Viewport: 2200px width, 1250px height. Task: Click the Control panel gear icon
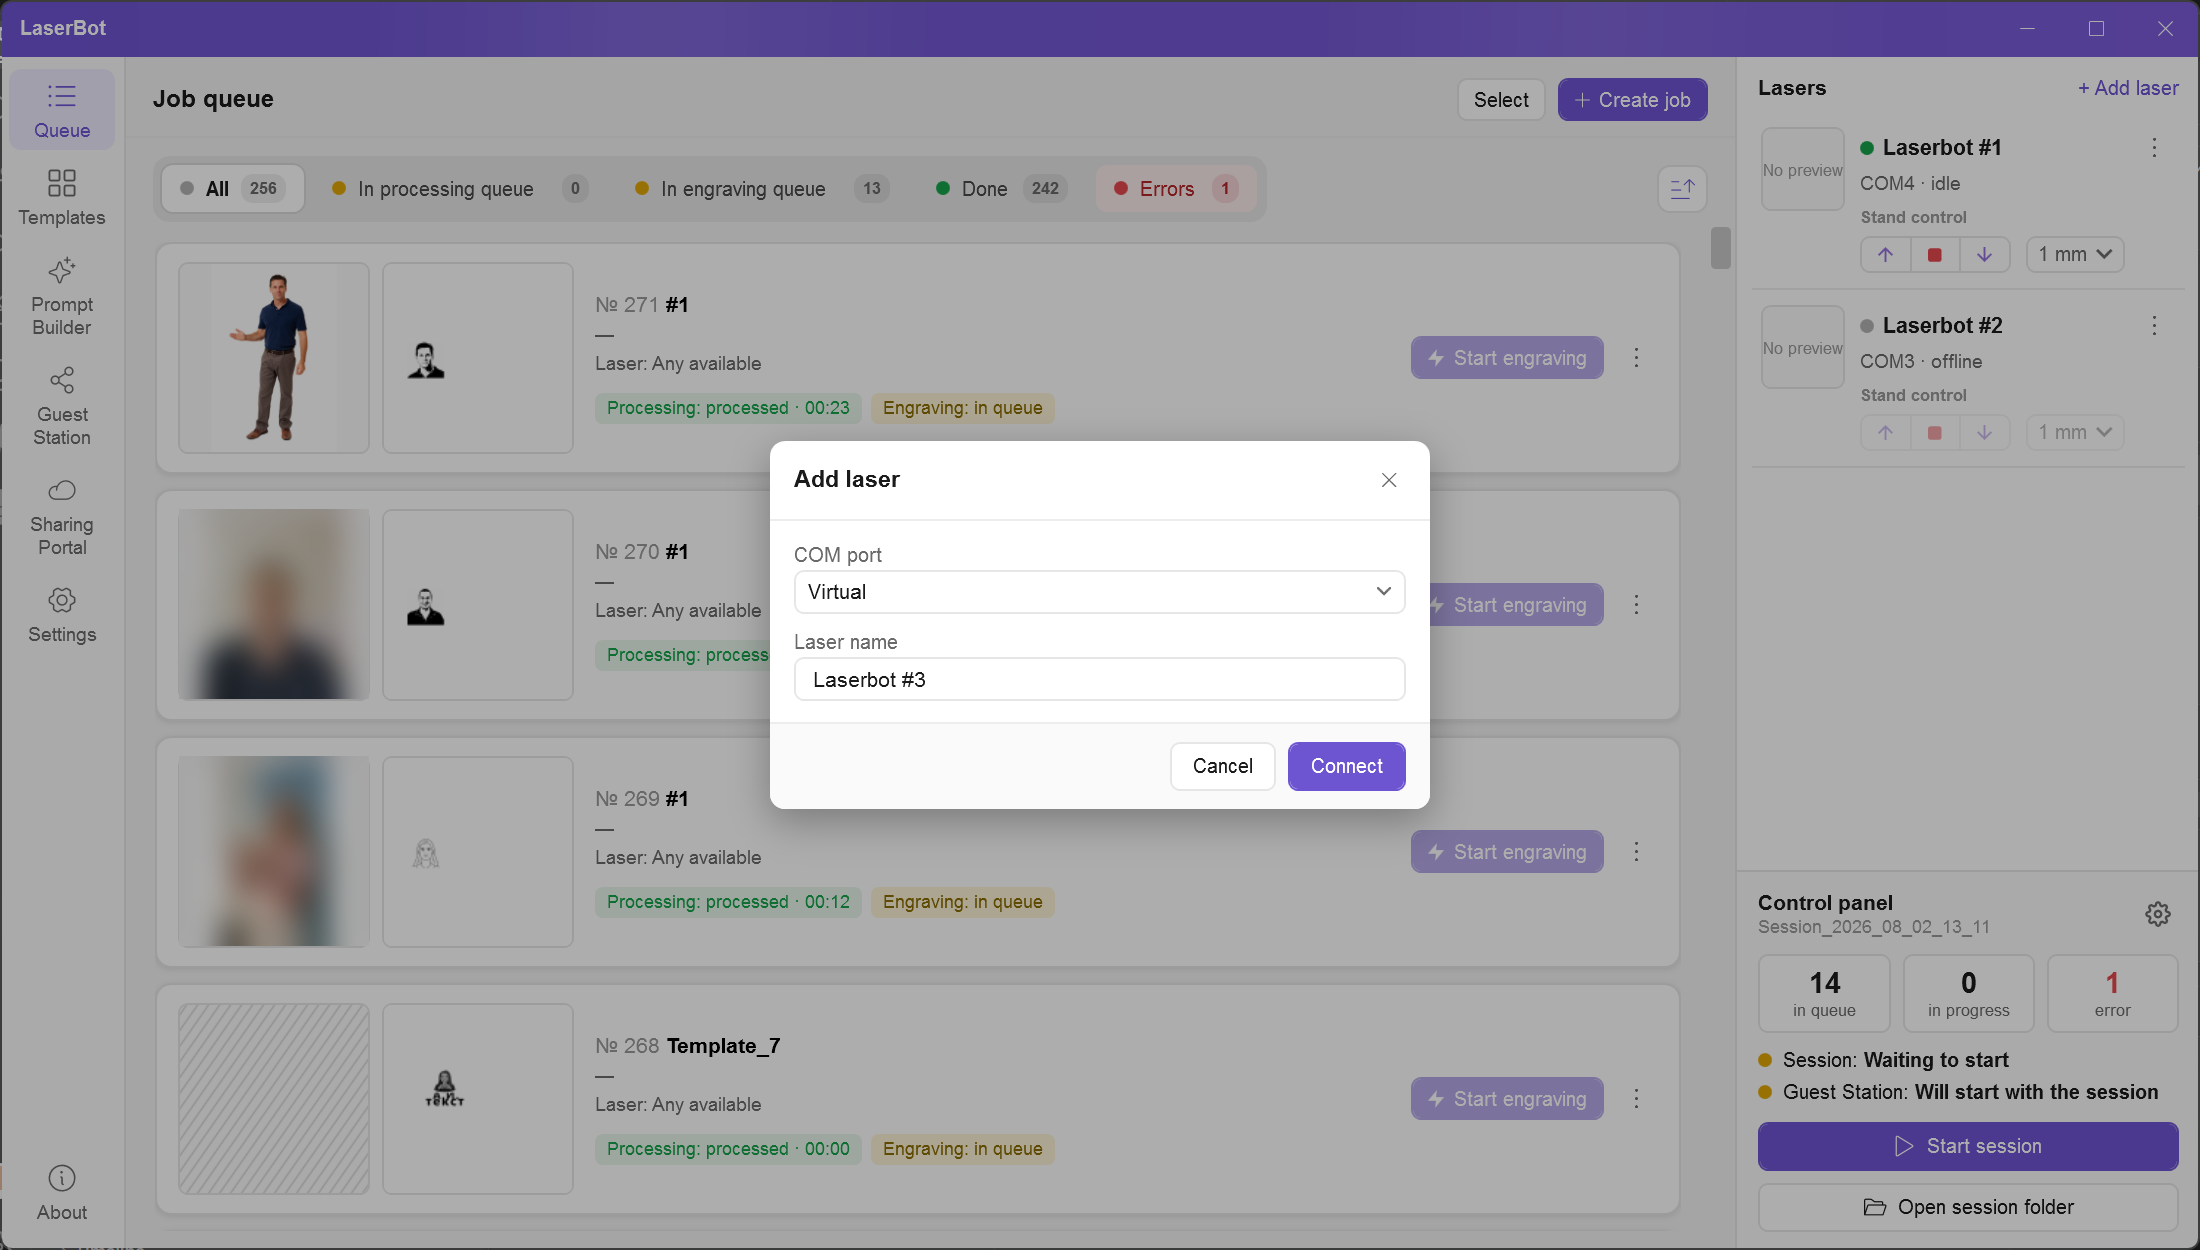[2158, 913]
